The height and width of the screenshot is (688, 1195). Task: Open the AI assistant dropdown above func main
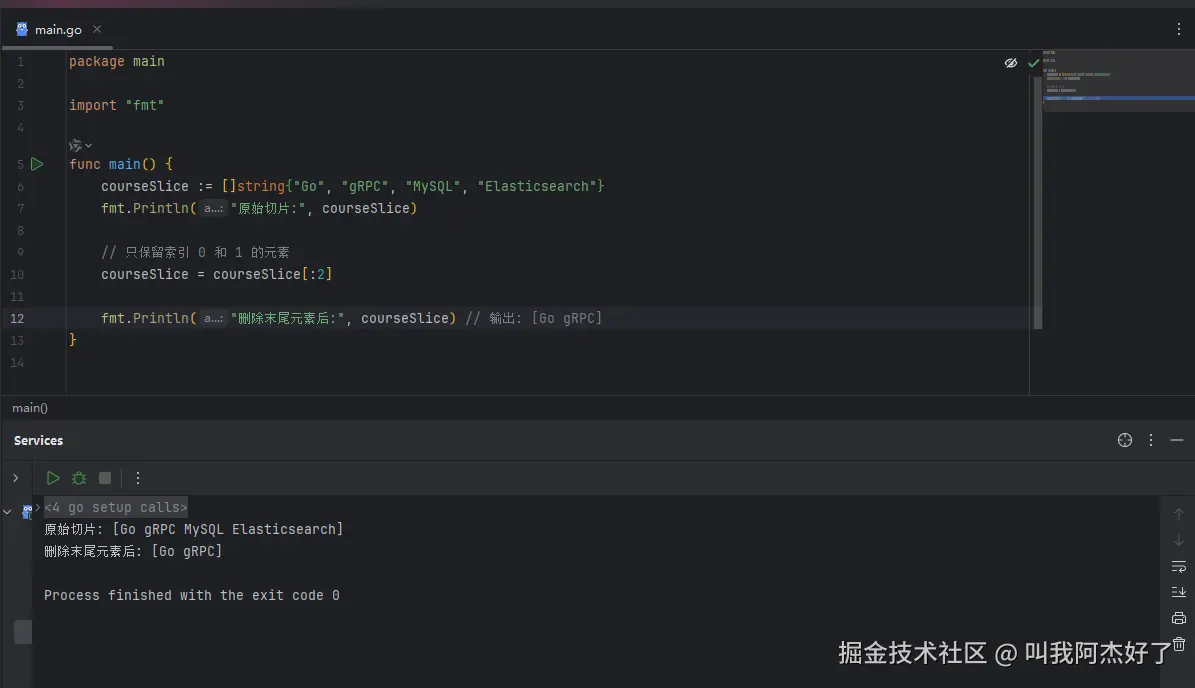pyautogui.click(x=80, y=145)
